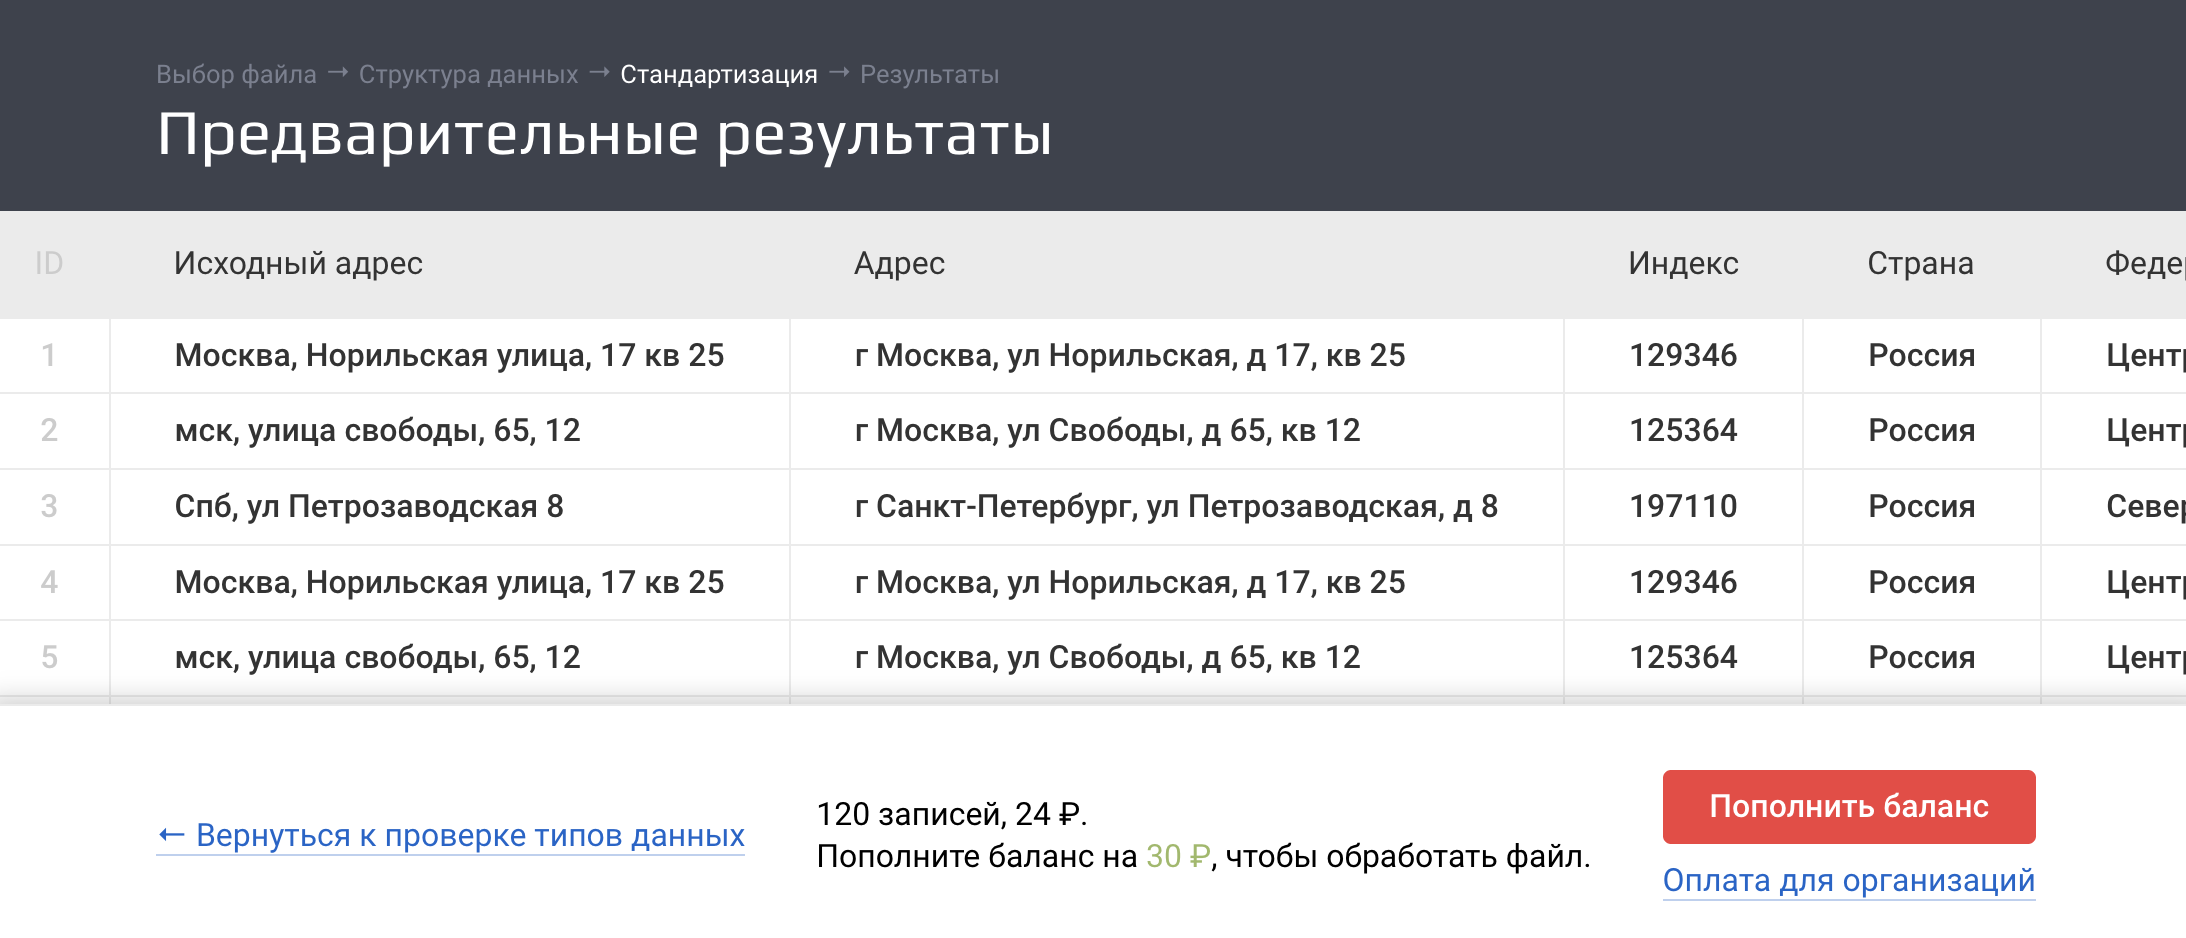Open the Результаты breadcrumb step
This screenshot has width=2186, height=938.
(929, 75)
